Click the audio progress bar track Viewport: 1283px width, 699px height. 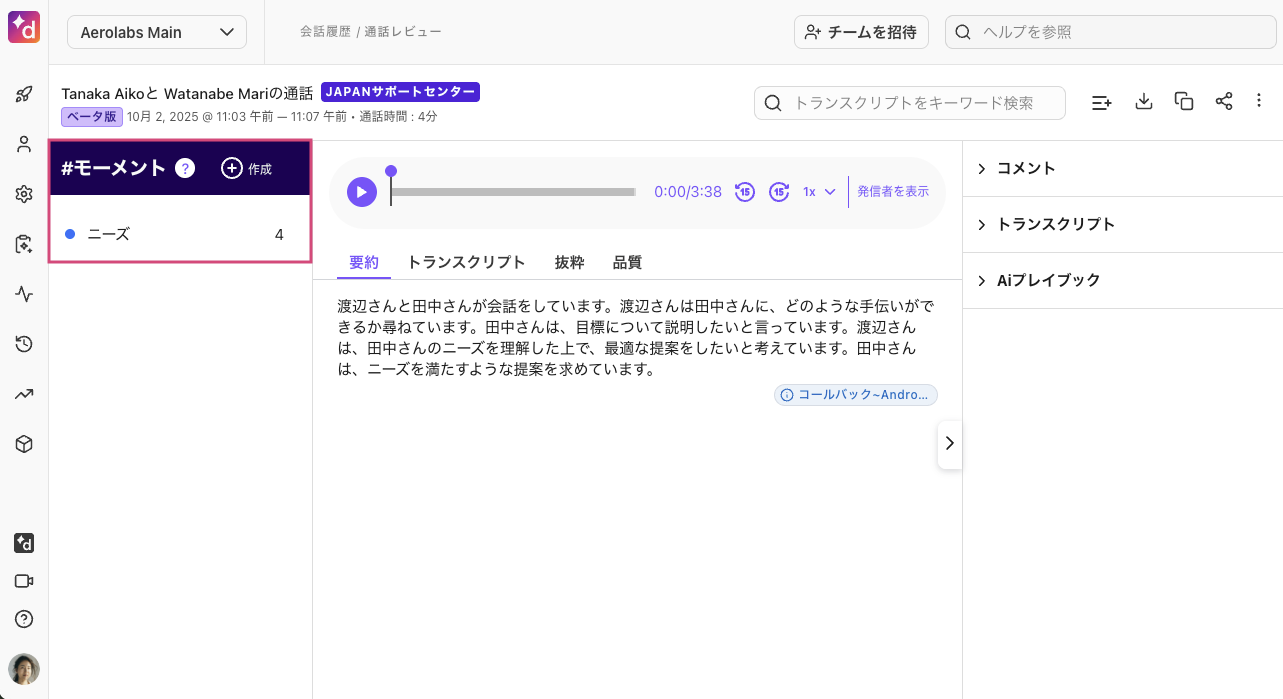pyautogui.click(x=513, y=192)
